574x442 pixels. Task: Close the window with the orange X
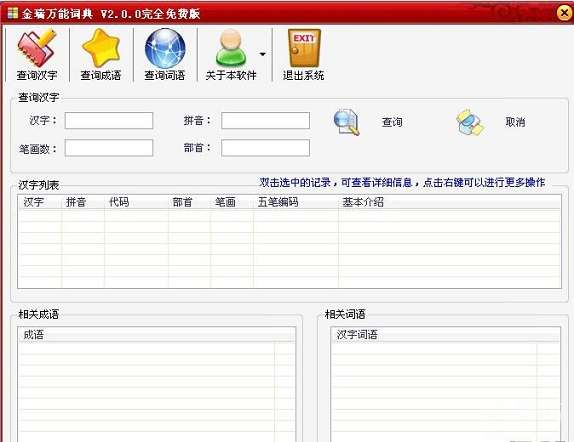[x=565, y=13]
